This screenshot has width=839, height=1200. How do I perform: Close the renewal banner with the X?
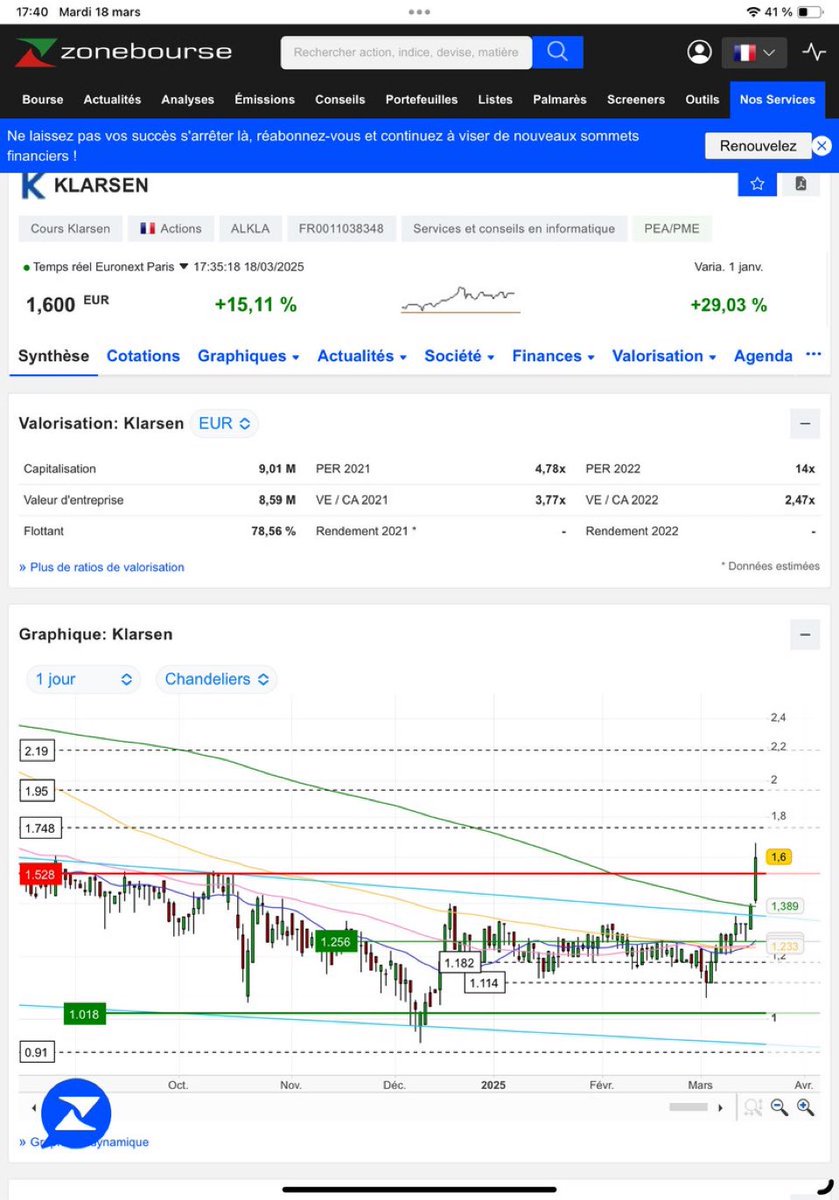821,146
